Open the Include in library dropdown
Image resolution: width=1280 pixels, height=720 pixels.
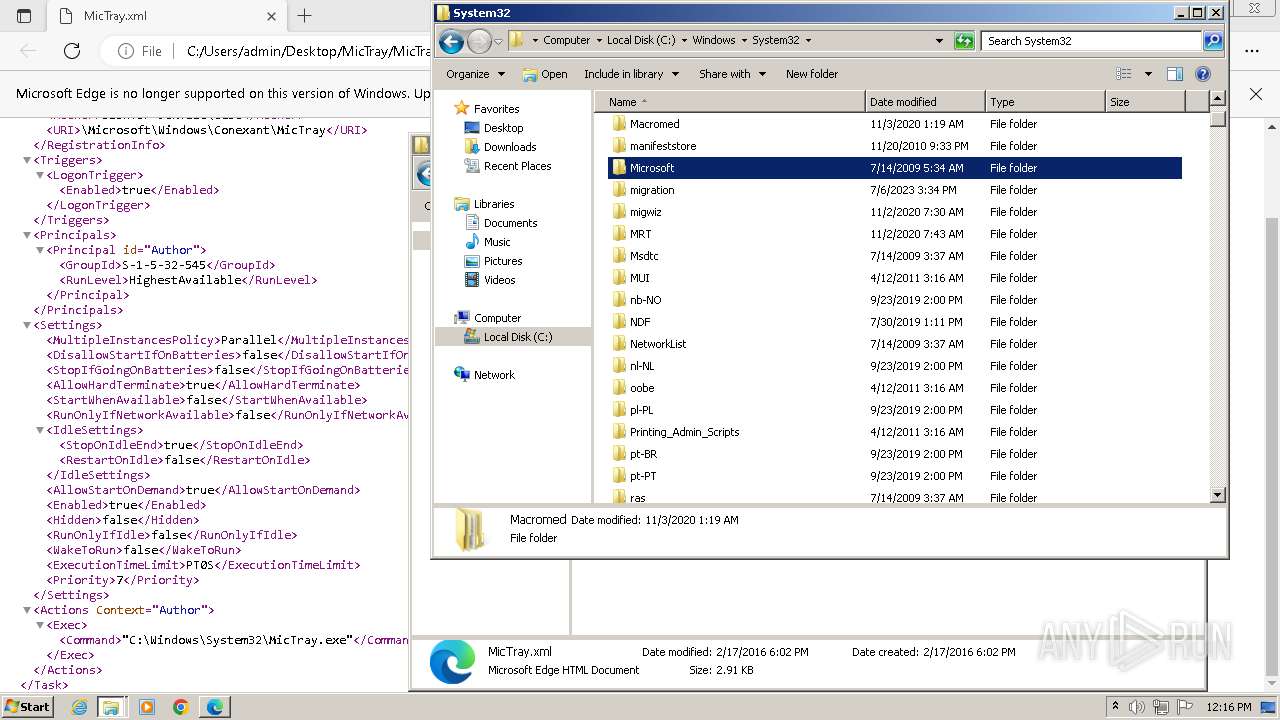(631, 74)
